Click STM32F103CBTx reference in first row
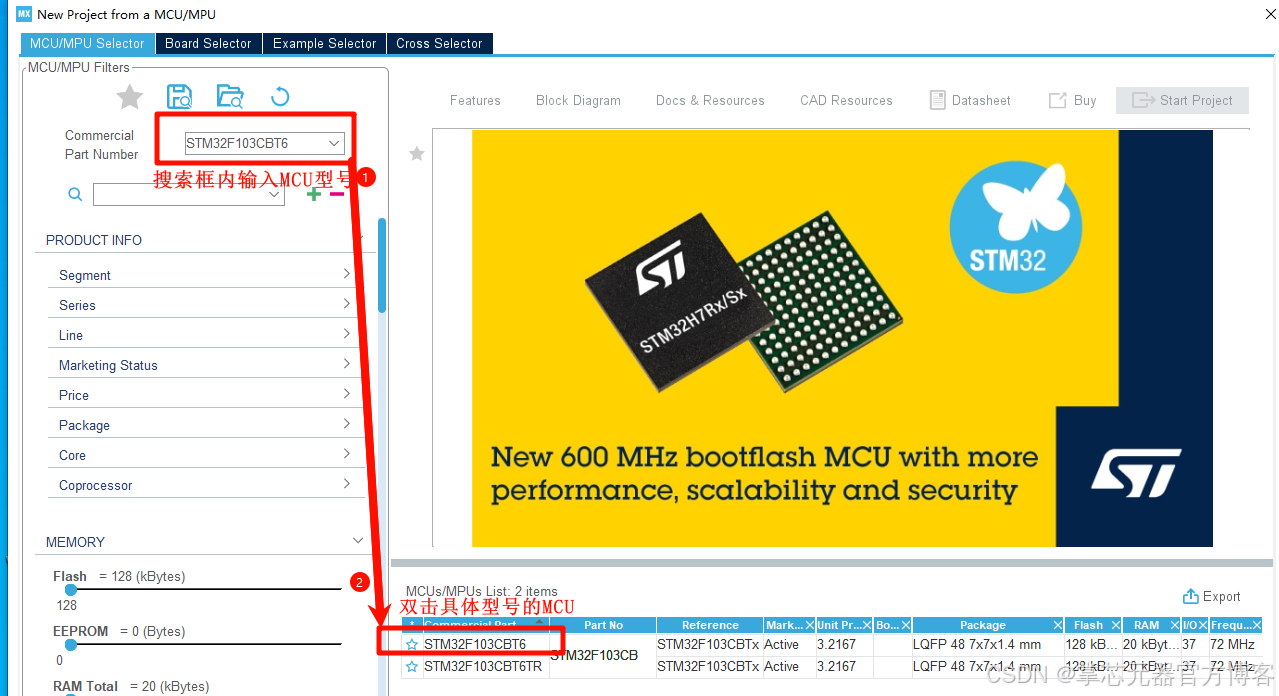 pos(708,645)
